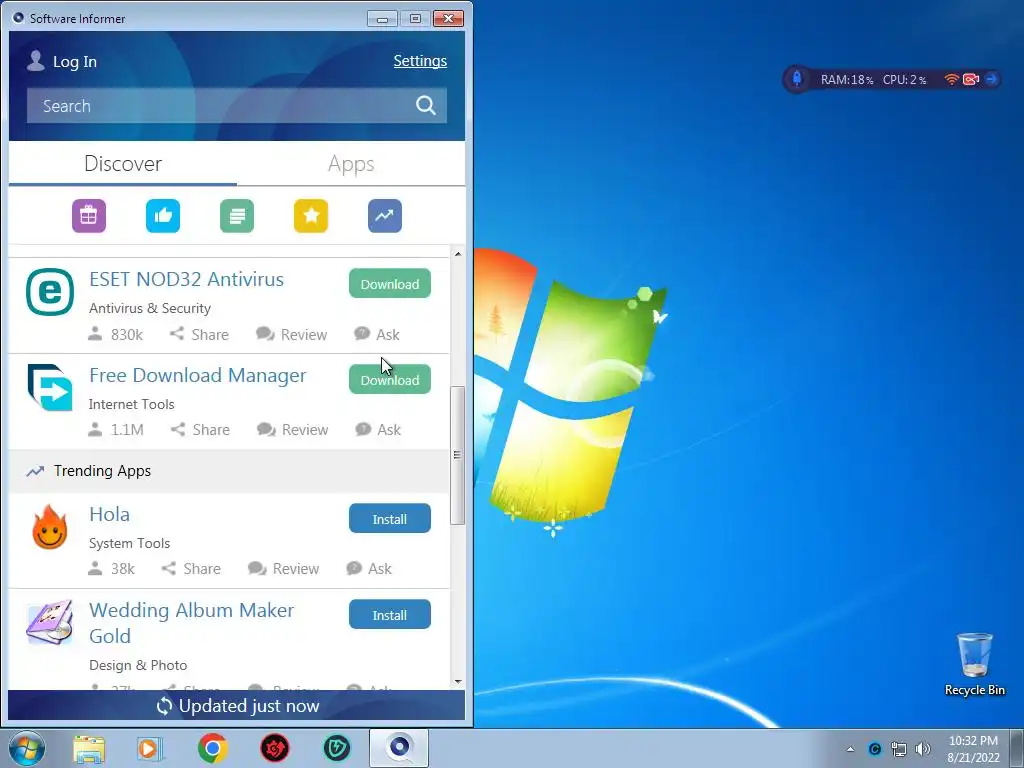Click the blue arrow in RAM widget

[991, 79]
